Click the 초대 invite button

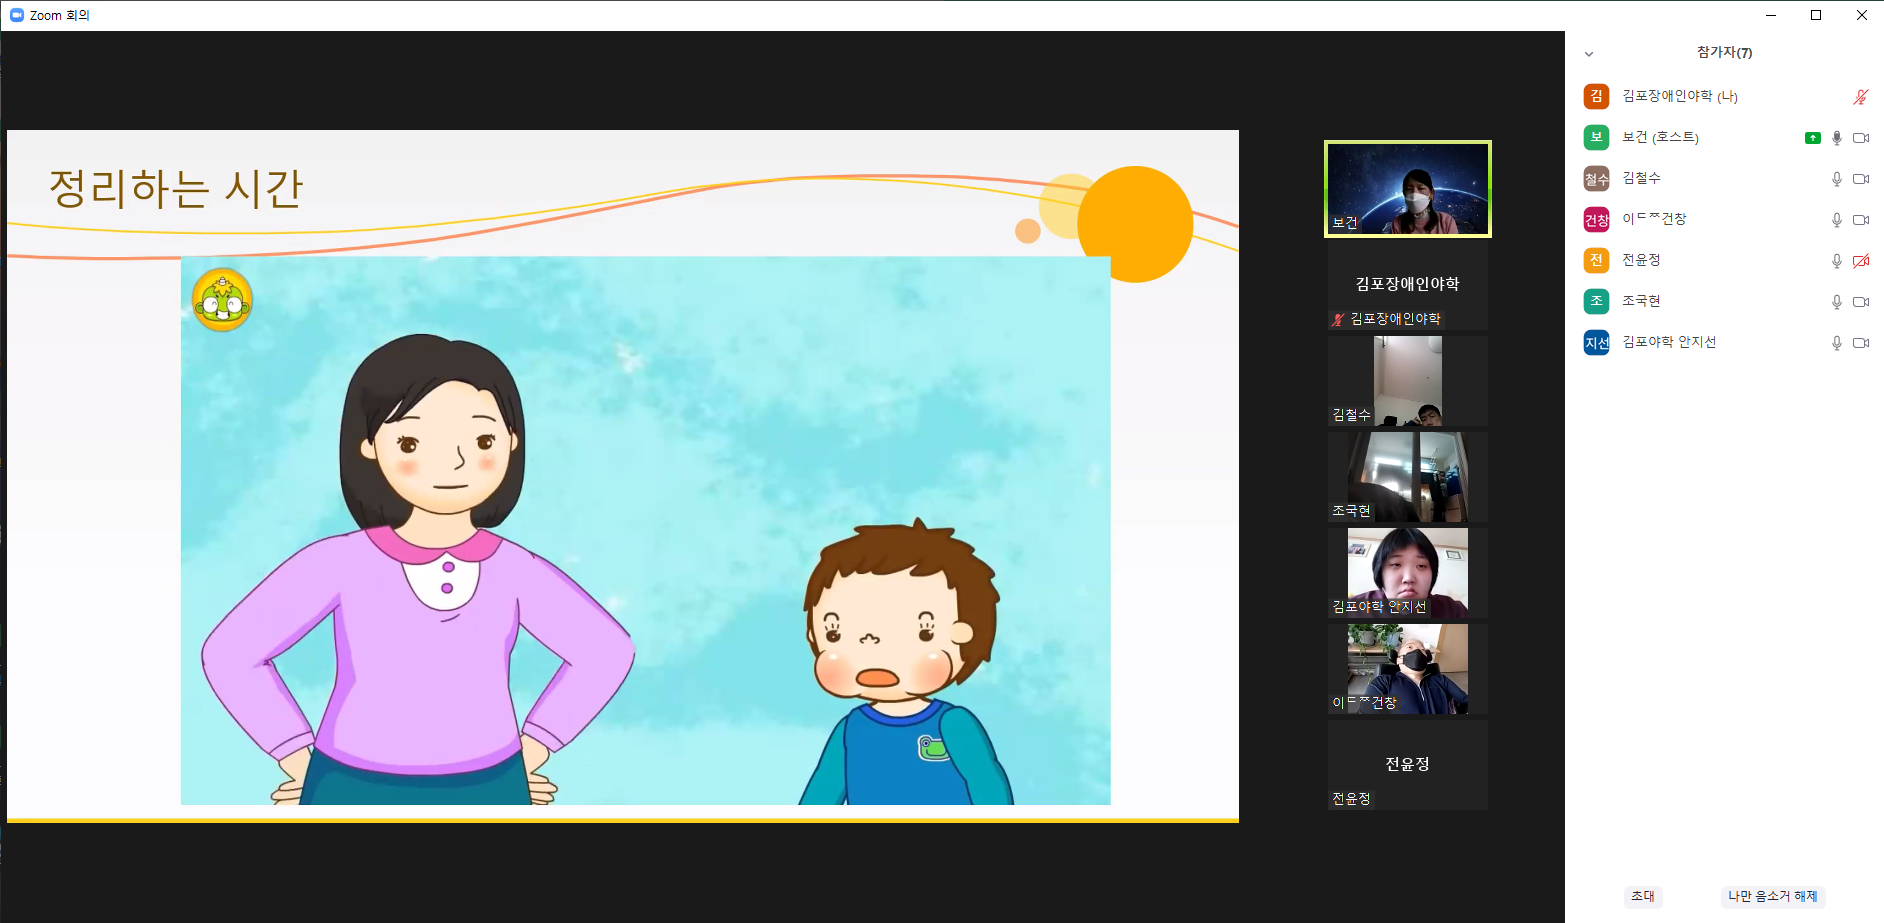[x=1643, y=896]
